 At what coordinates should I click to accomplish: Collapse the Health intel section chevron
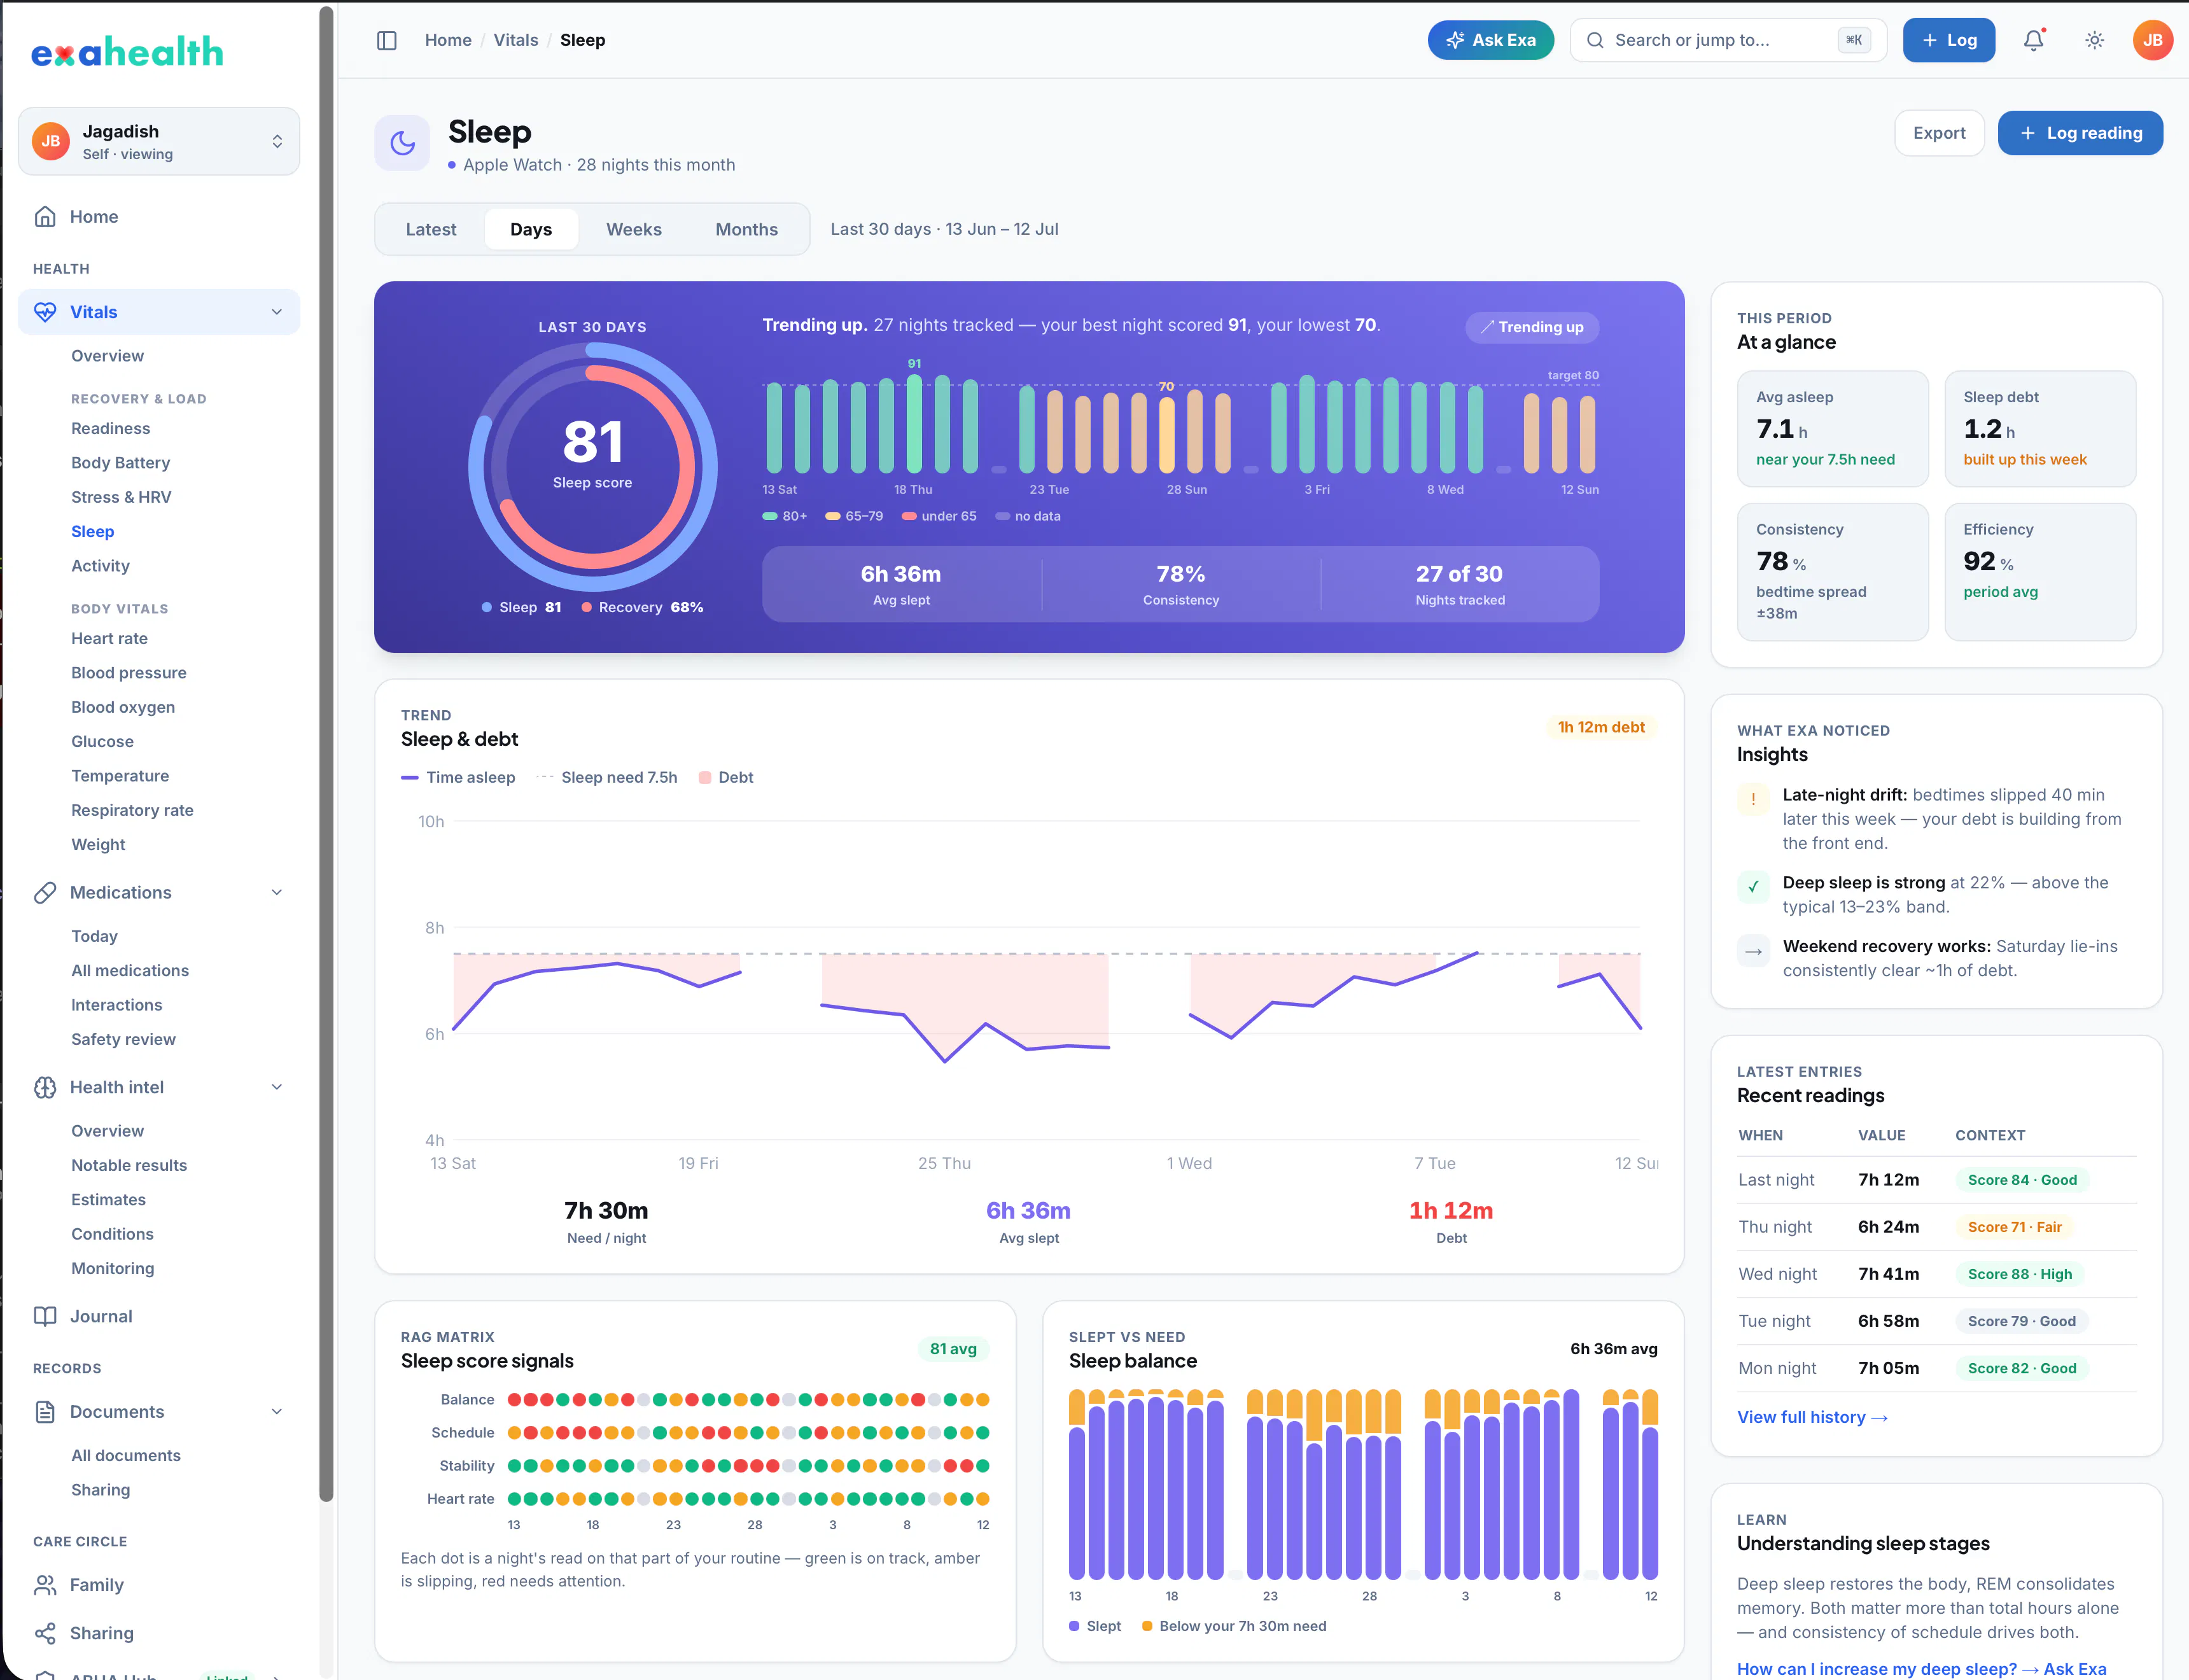[x=277, y=1087]
